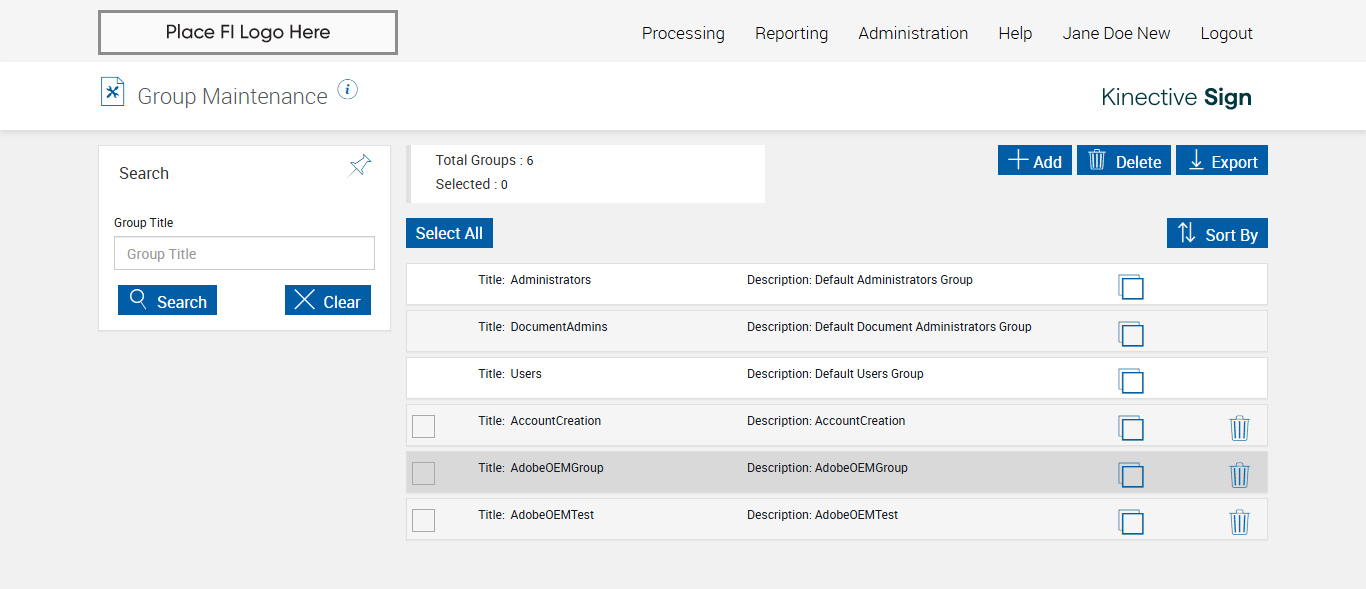Click trash icon for AdobeOEMGroup row
This screenshot has width=1366, height=589.
1239,475
